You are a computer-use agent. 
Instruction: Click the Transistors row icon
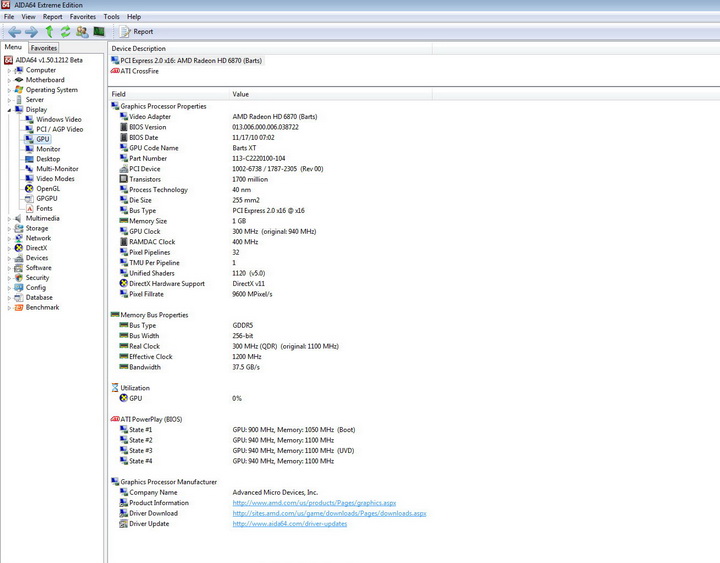tap(124, 179)
